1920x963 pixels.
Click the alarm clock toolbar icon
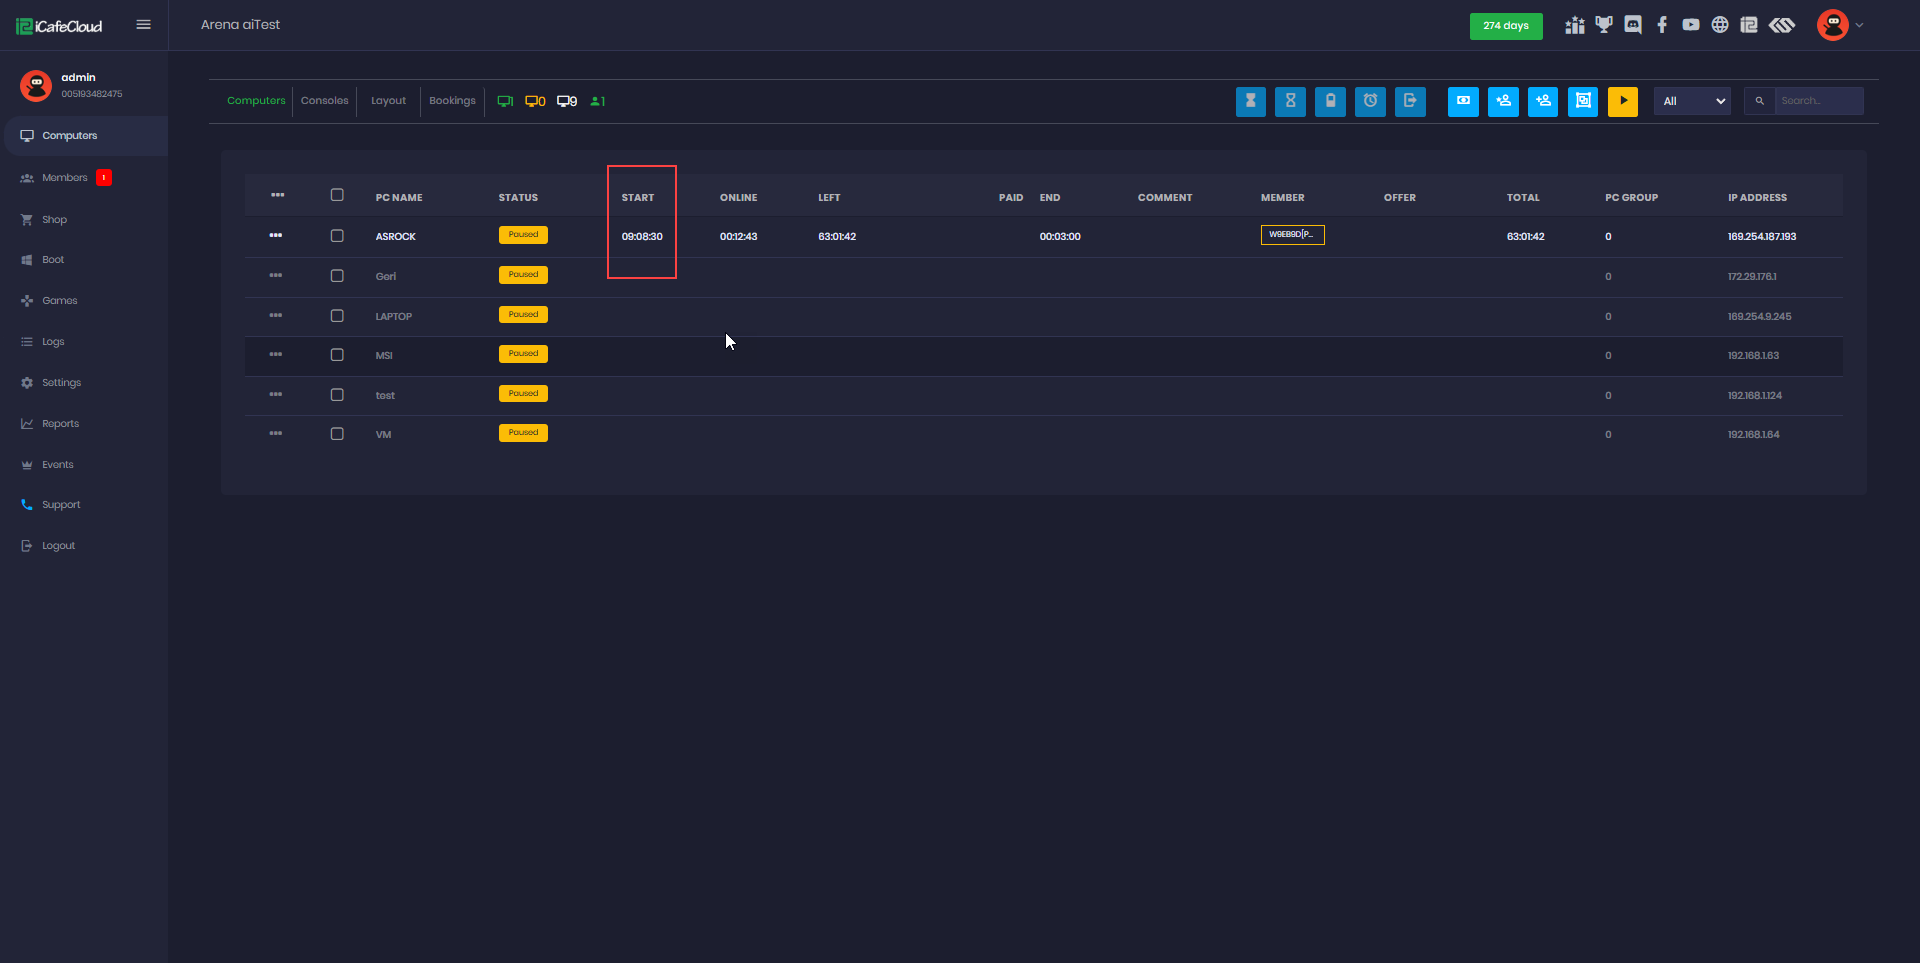coord(1370,101)
